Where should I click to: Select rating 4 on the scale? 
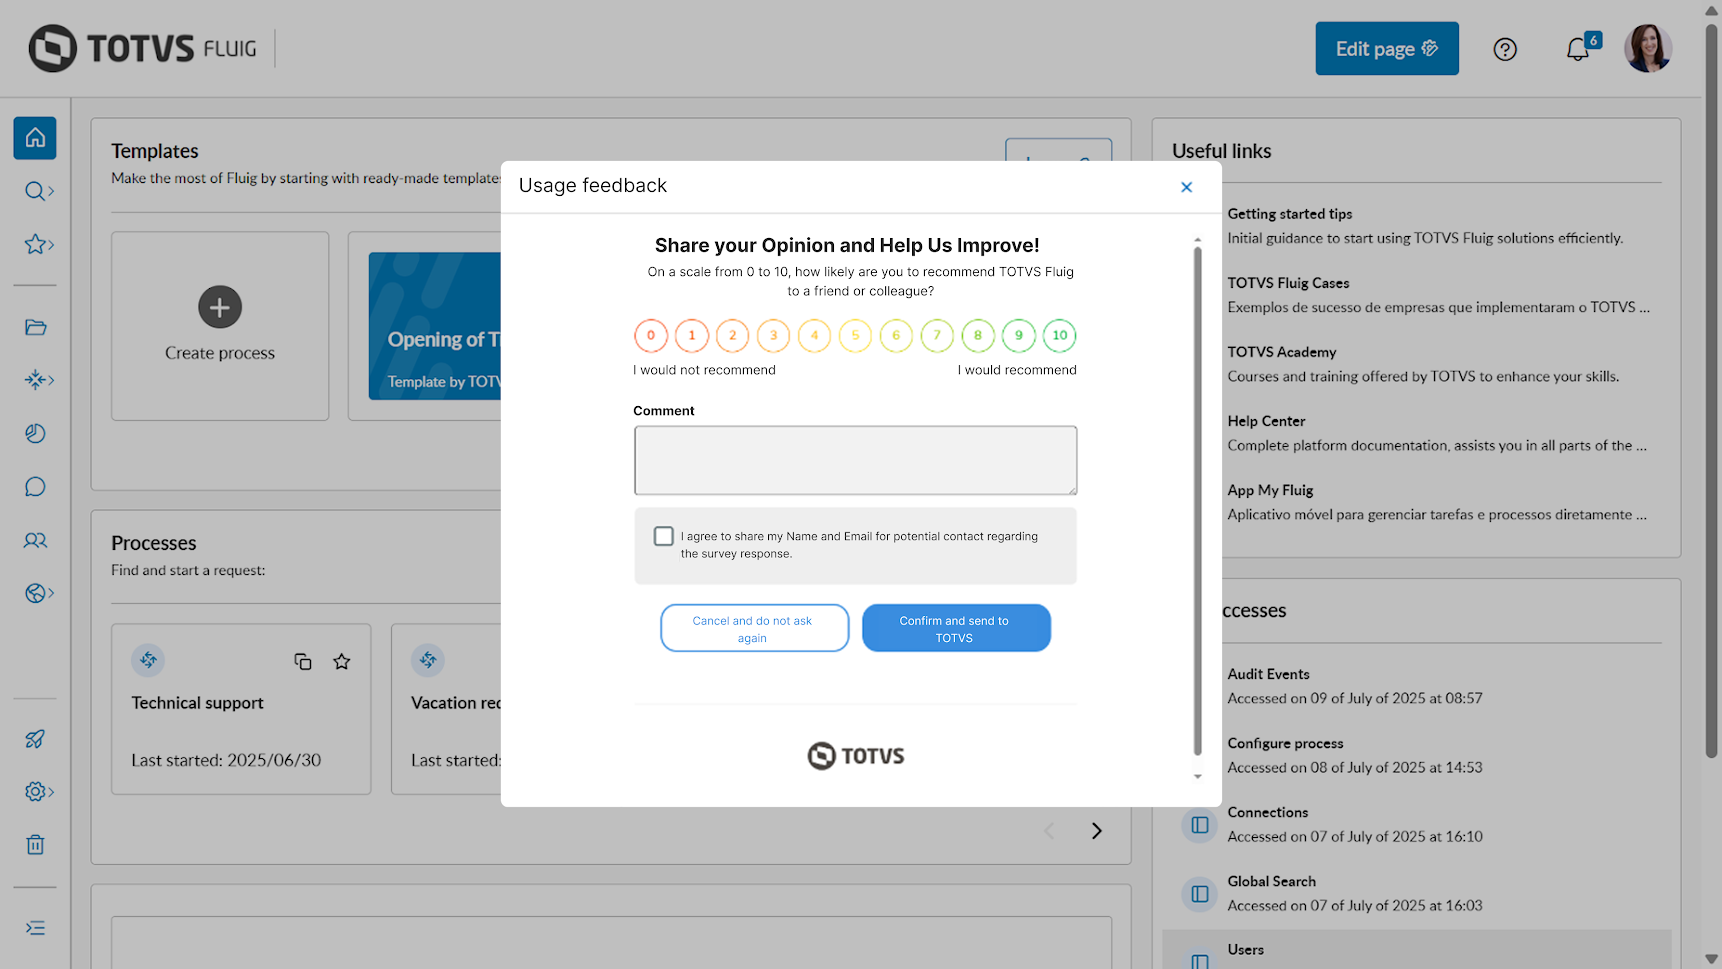click(815, 336)
